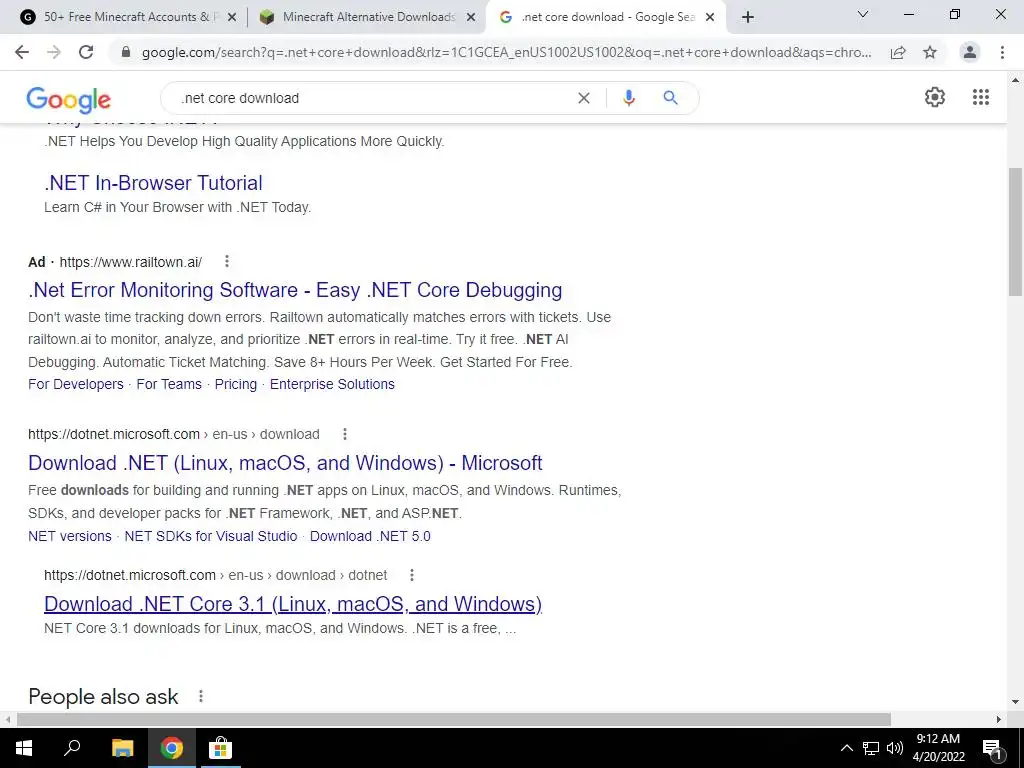Viewport: 1024px width, 768px height.
Task: Open options for .NET Core 3.1 result
Action: point(411,575)
